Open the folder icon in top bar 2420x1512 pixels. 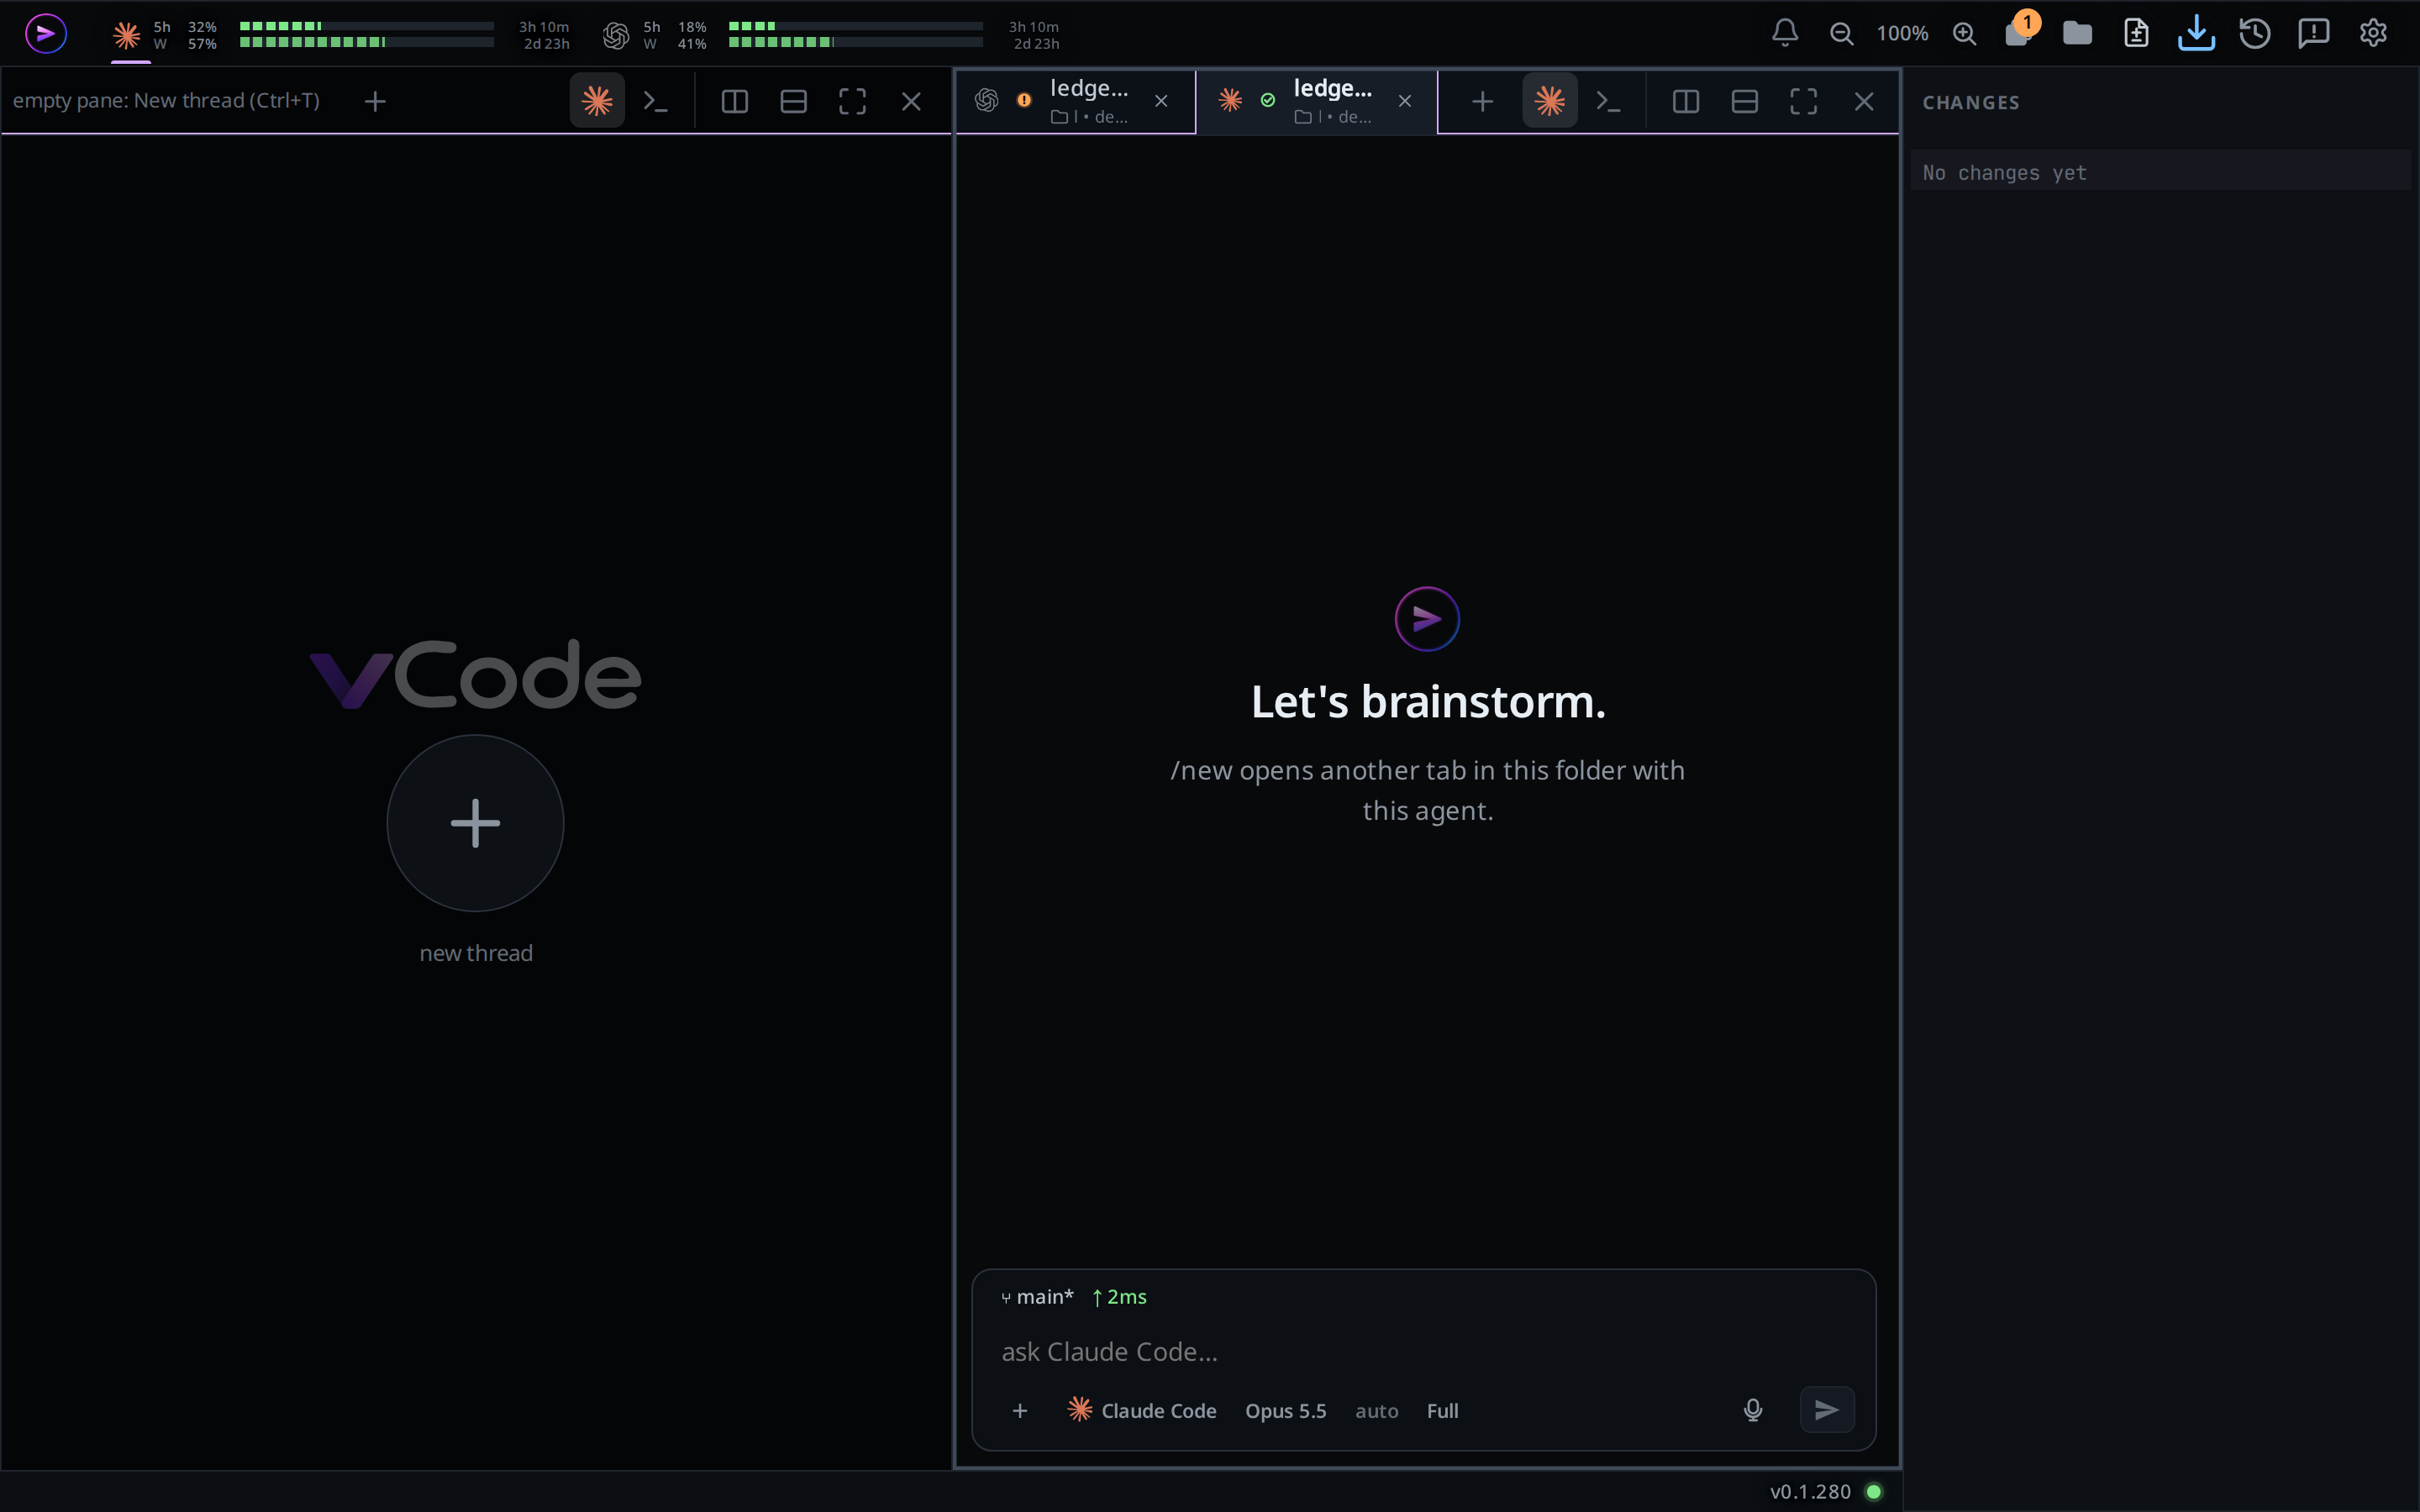coord(2077,33)
